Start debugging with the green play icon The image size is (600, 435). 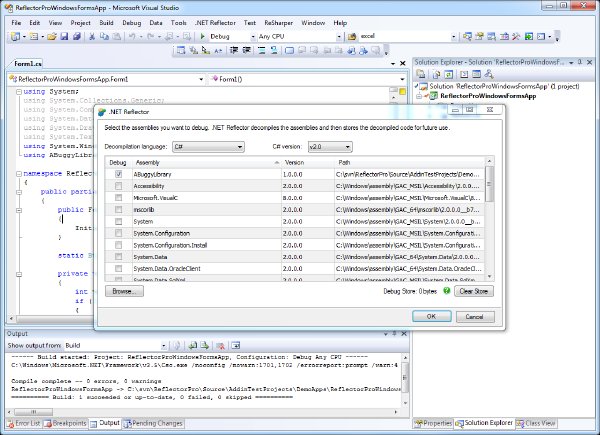202,36
